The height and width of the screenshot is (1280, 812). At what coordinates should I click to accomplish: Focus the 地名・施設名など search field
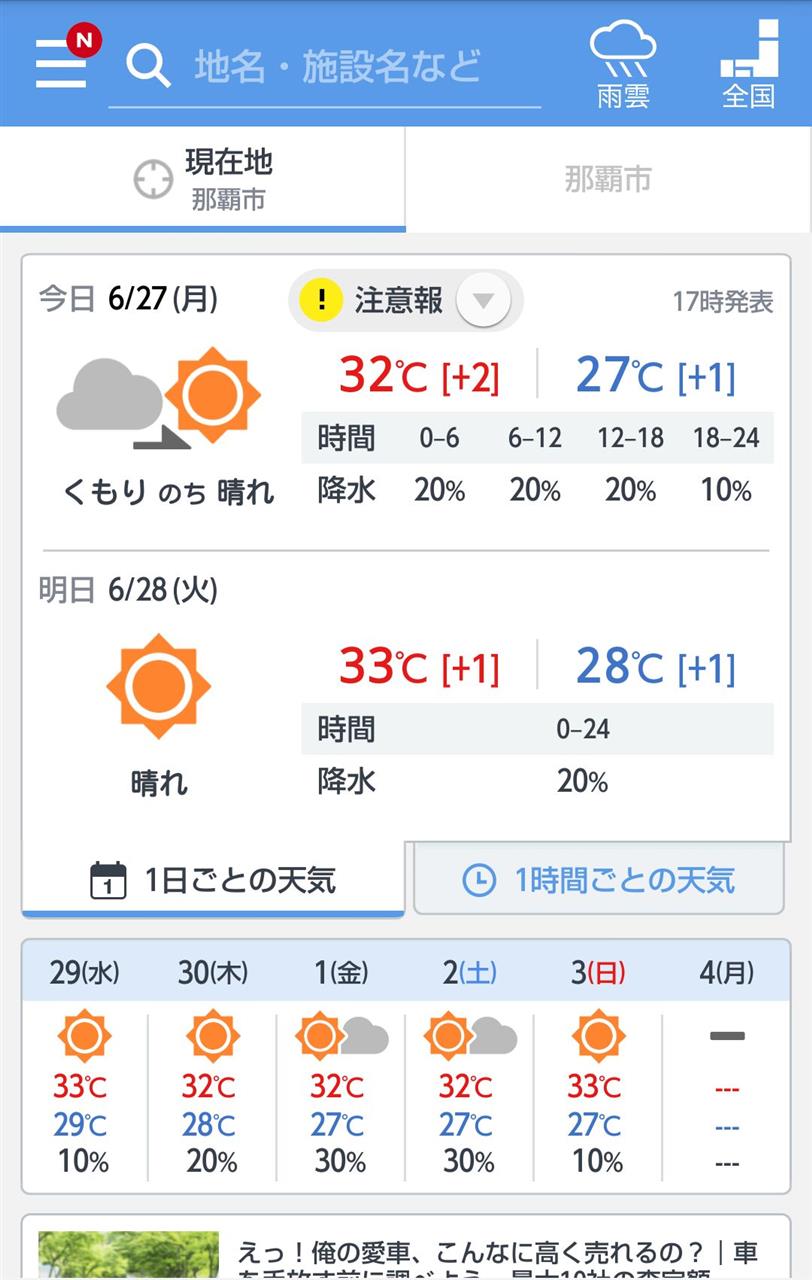click(x=338, y=66)
